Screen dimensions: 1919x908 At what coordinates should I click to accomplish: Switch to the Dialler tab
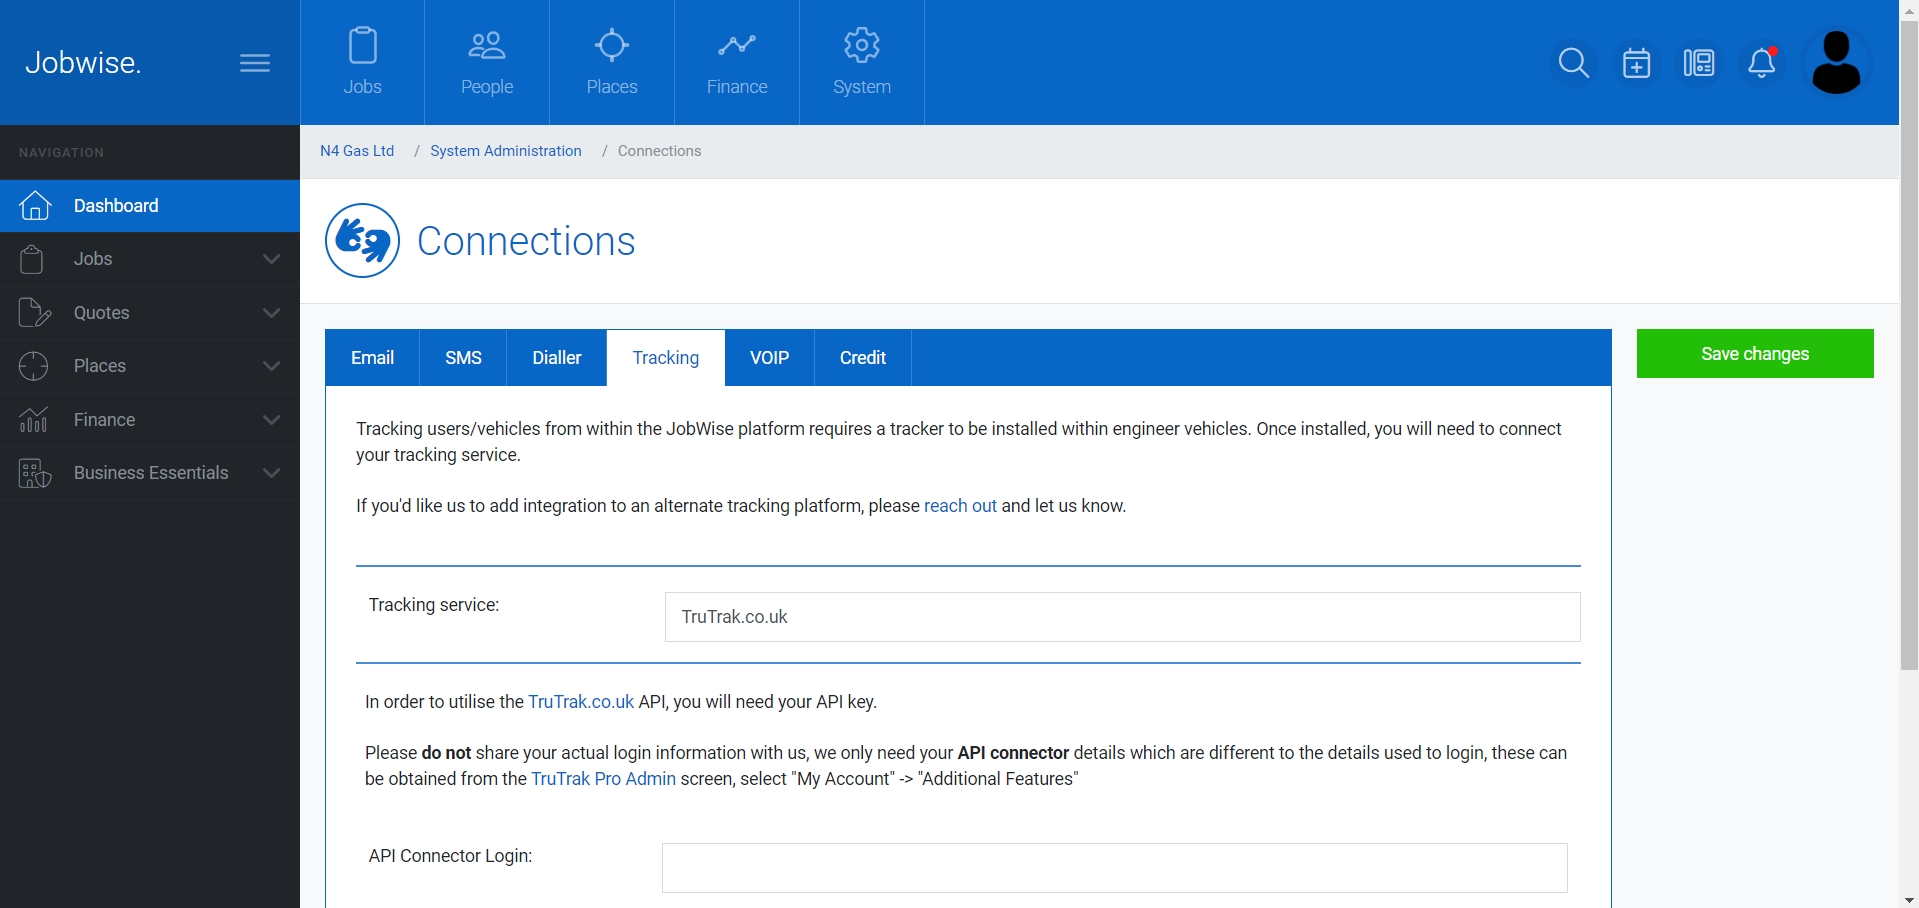click(x=557, y=358)
